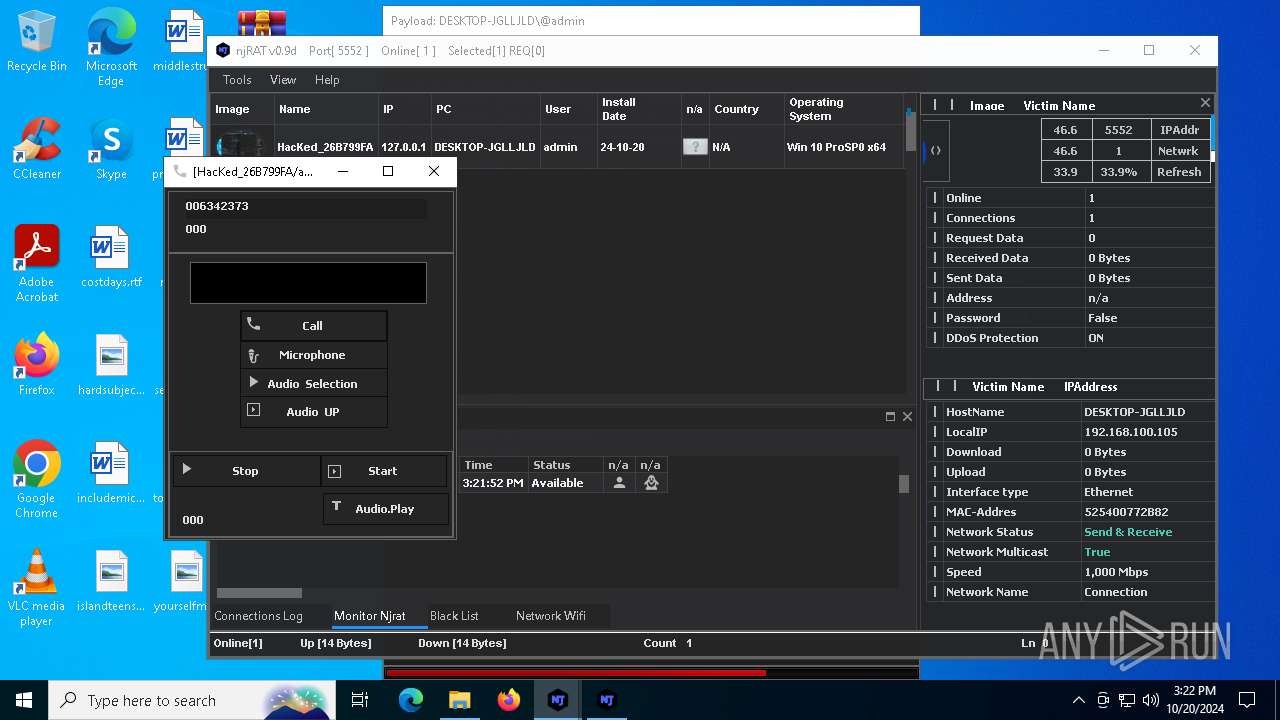This screenshot has width=1280, height=720.
Task: Open the Help menu in njRAT
Action: point(327,80)
